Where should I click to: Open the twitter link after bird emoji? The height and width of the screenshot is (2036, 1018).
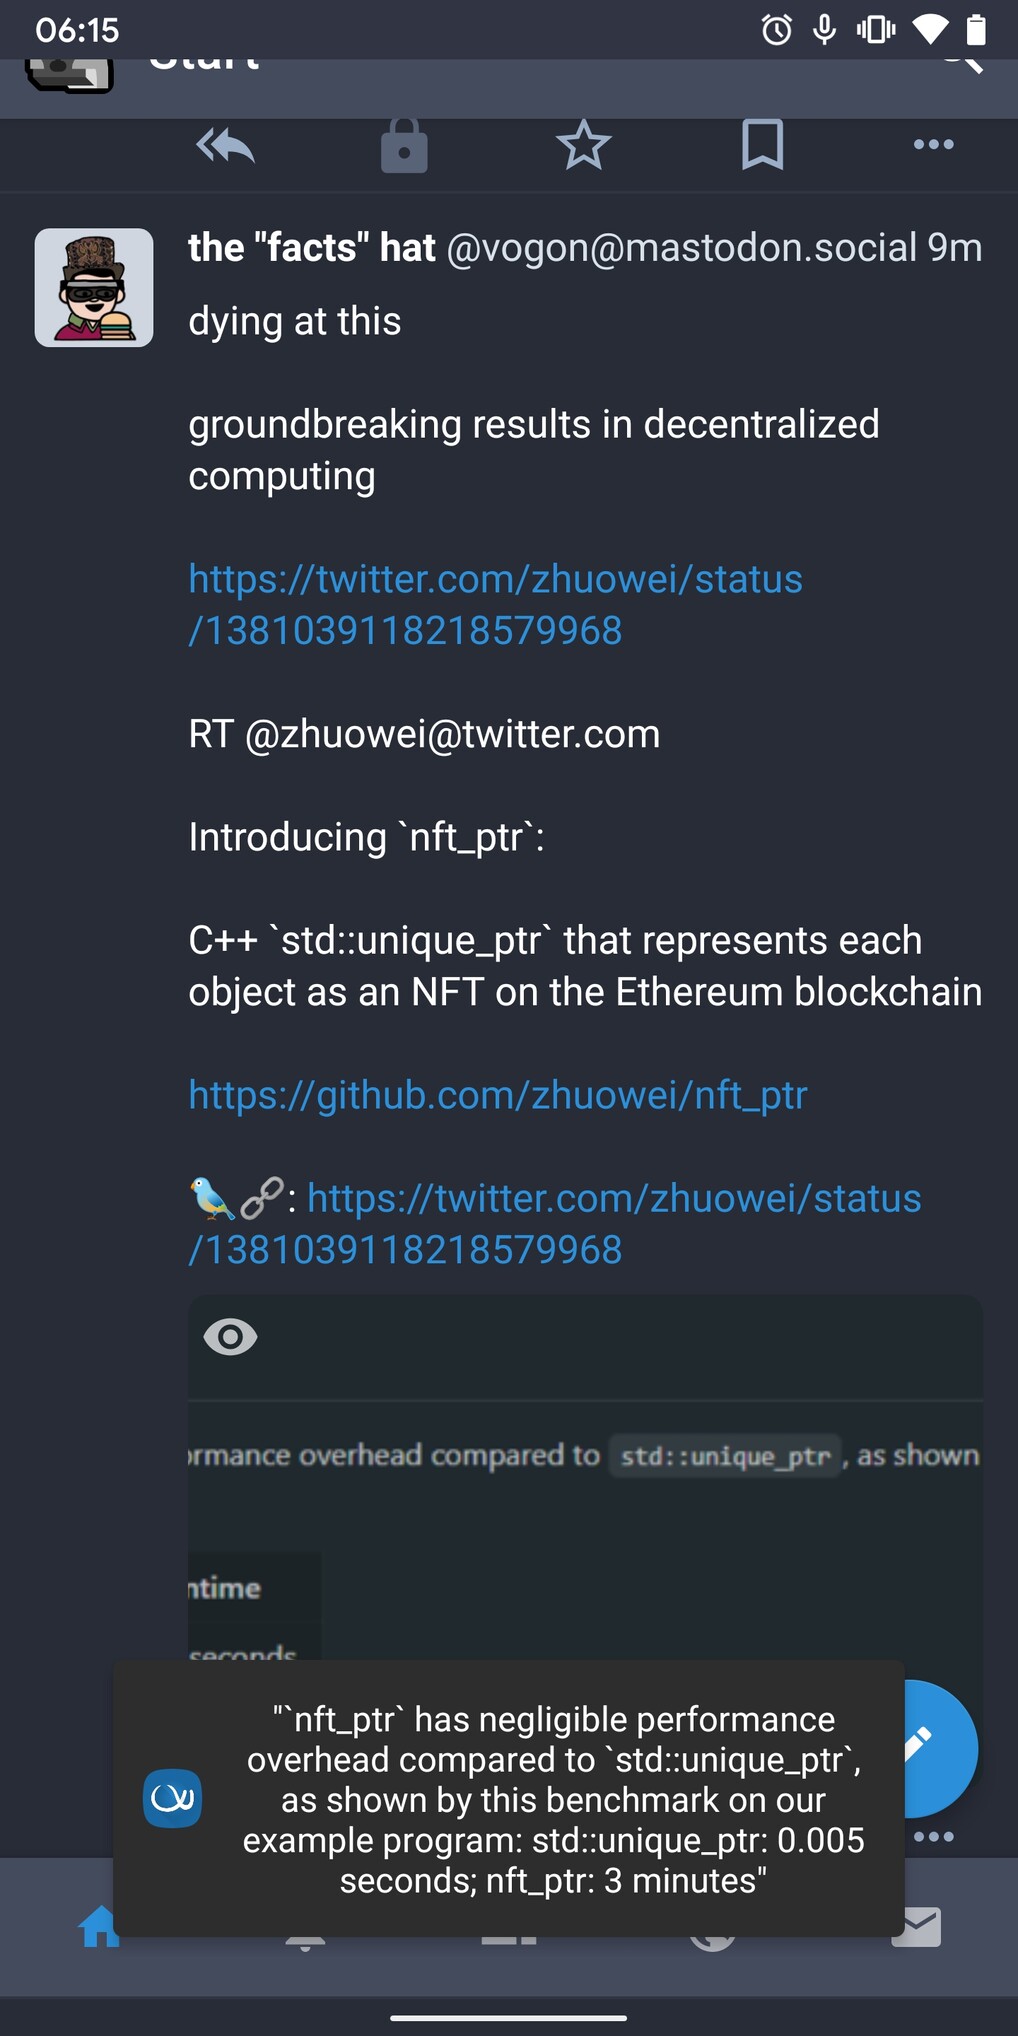pos(613,1199)
